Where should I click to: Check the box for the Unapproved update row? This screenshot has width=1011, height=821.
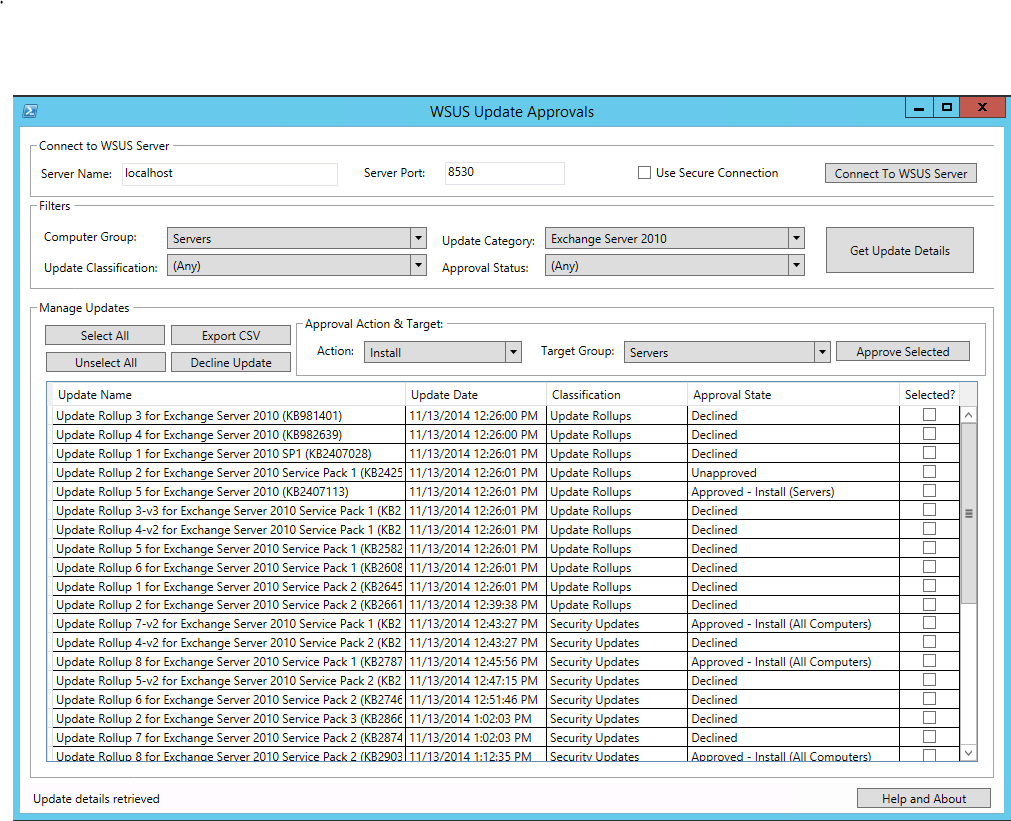pyautogui.click(x=929, y=472)
